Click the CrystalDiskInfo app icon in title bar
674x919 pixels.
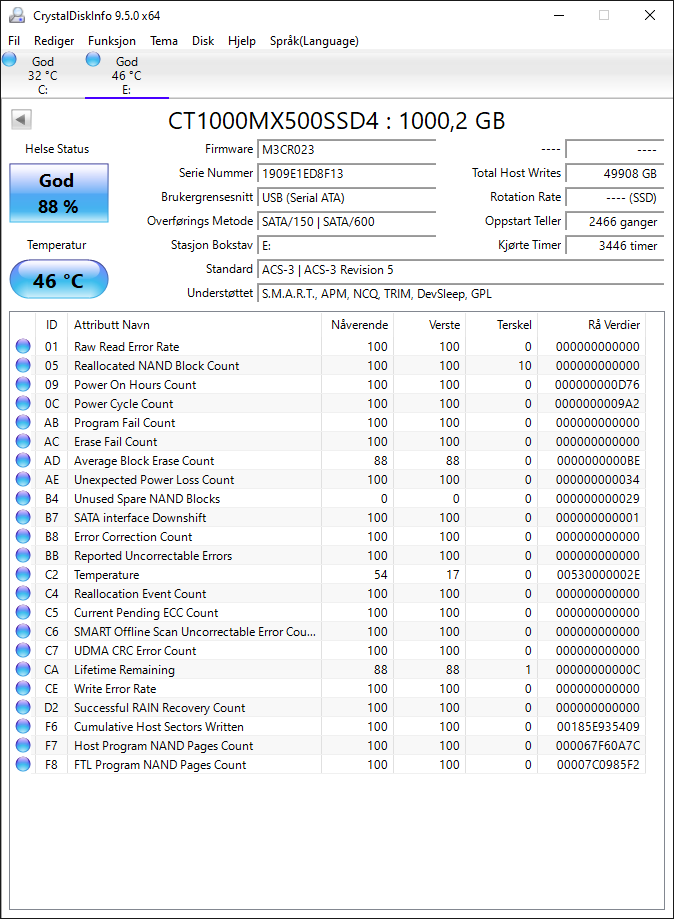click(x=17, y=15)
